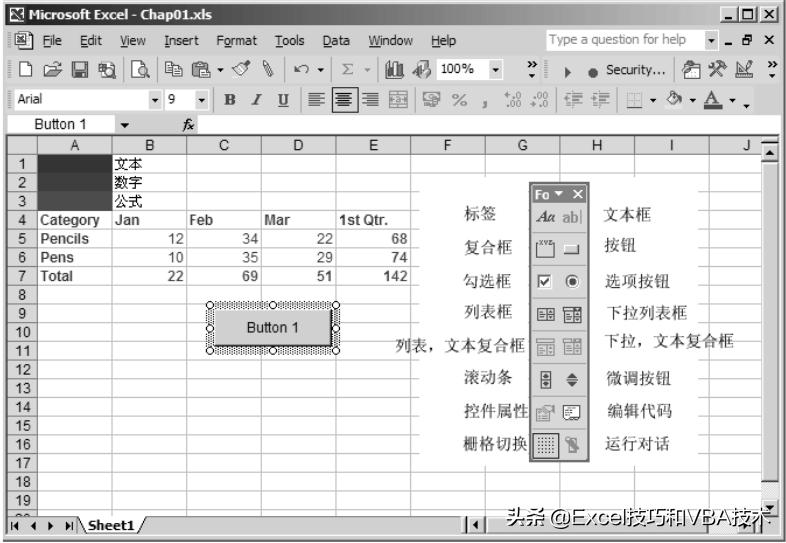
Task: Toggle Underline formatting
Action: [x=283, y=100]
